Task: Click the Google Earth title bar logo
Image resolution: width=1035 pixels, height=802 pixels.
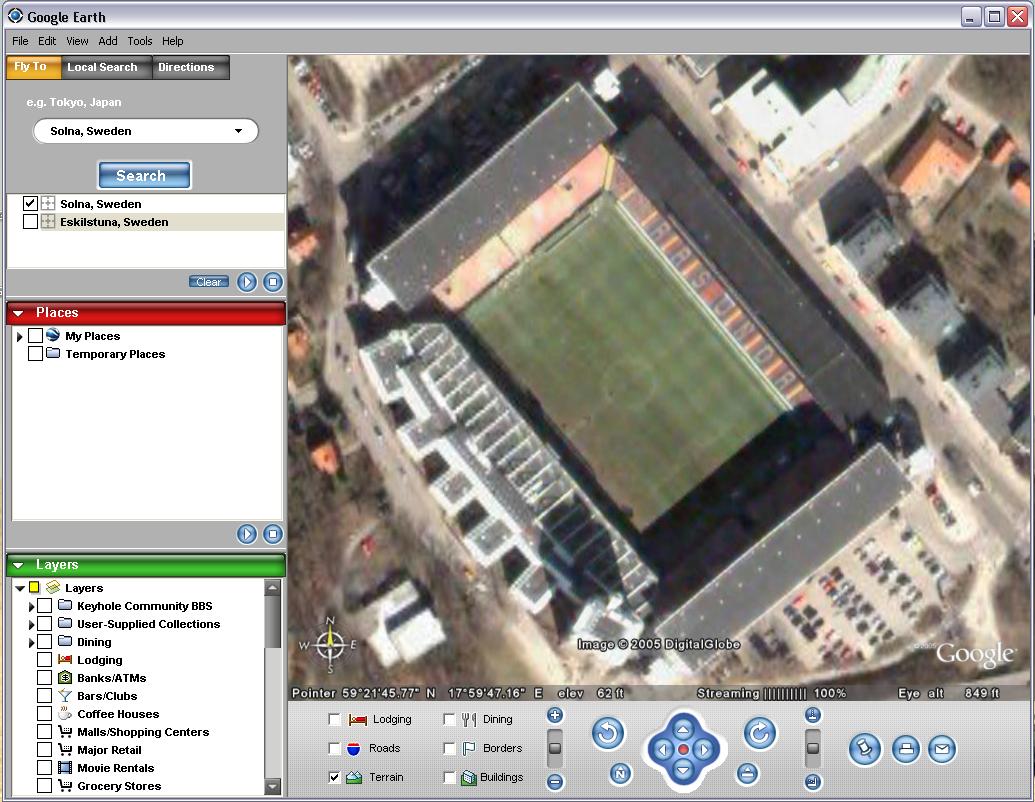Action: (x=15, y=16)
